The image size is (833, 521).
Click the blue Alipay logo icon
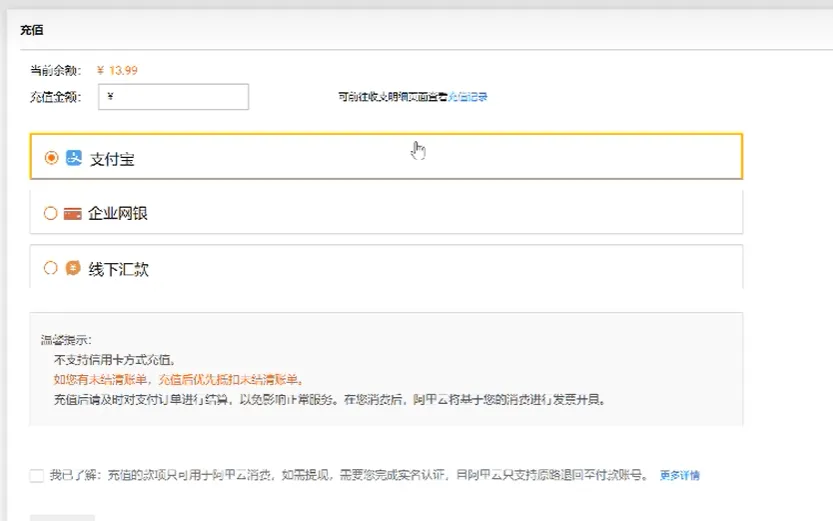[x=74, y=158]
